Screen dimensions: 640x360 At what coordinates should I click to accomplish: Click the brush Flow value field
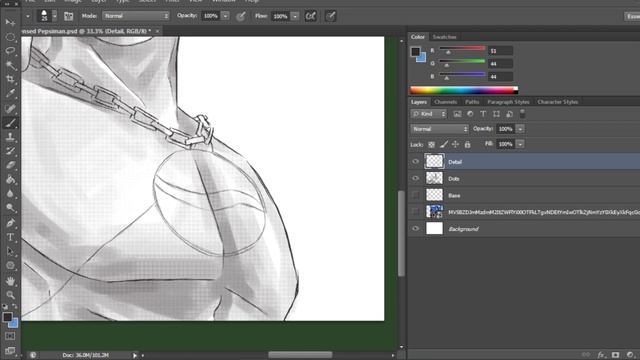pyautogui.click(x=280, y=16)
